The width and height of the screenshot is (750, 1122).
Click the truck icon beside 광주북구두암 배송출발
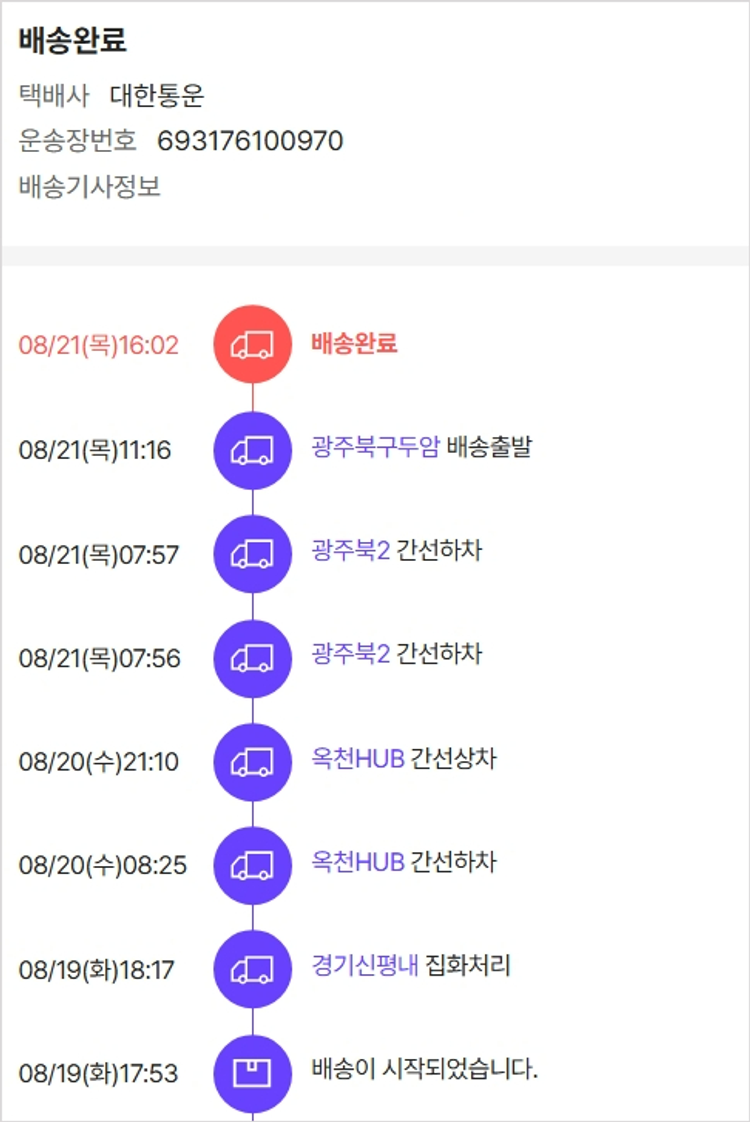click(x=252, y=450)
